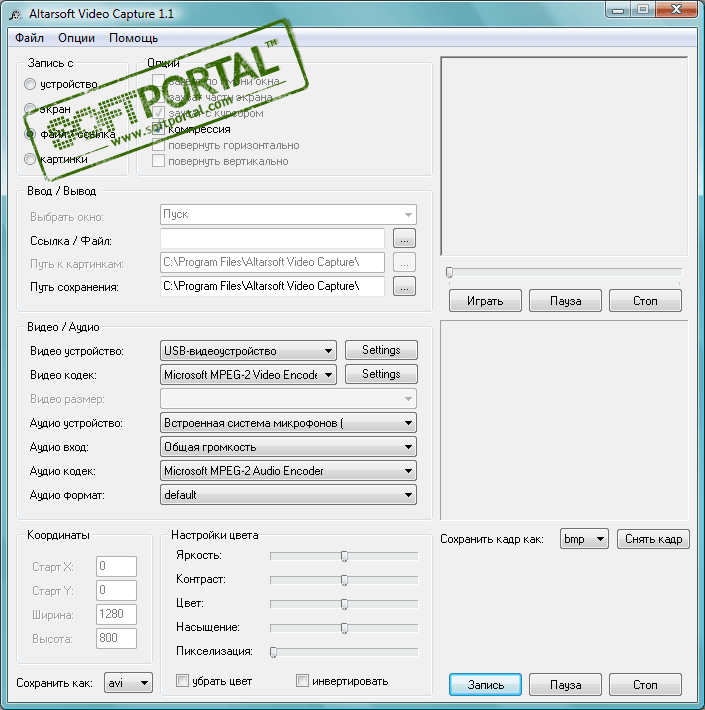
Task: Browse for Путь к картинкам folder
Action: (404, 262)
